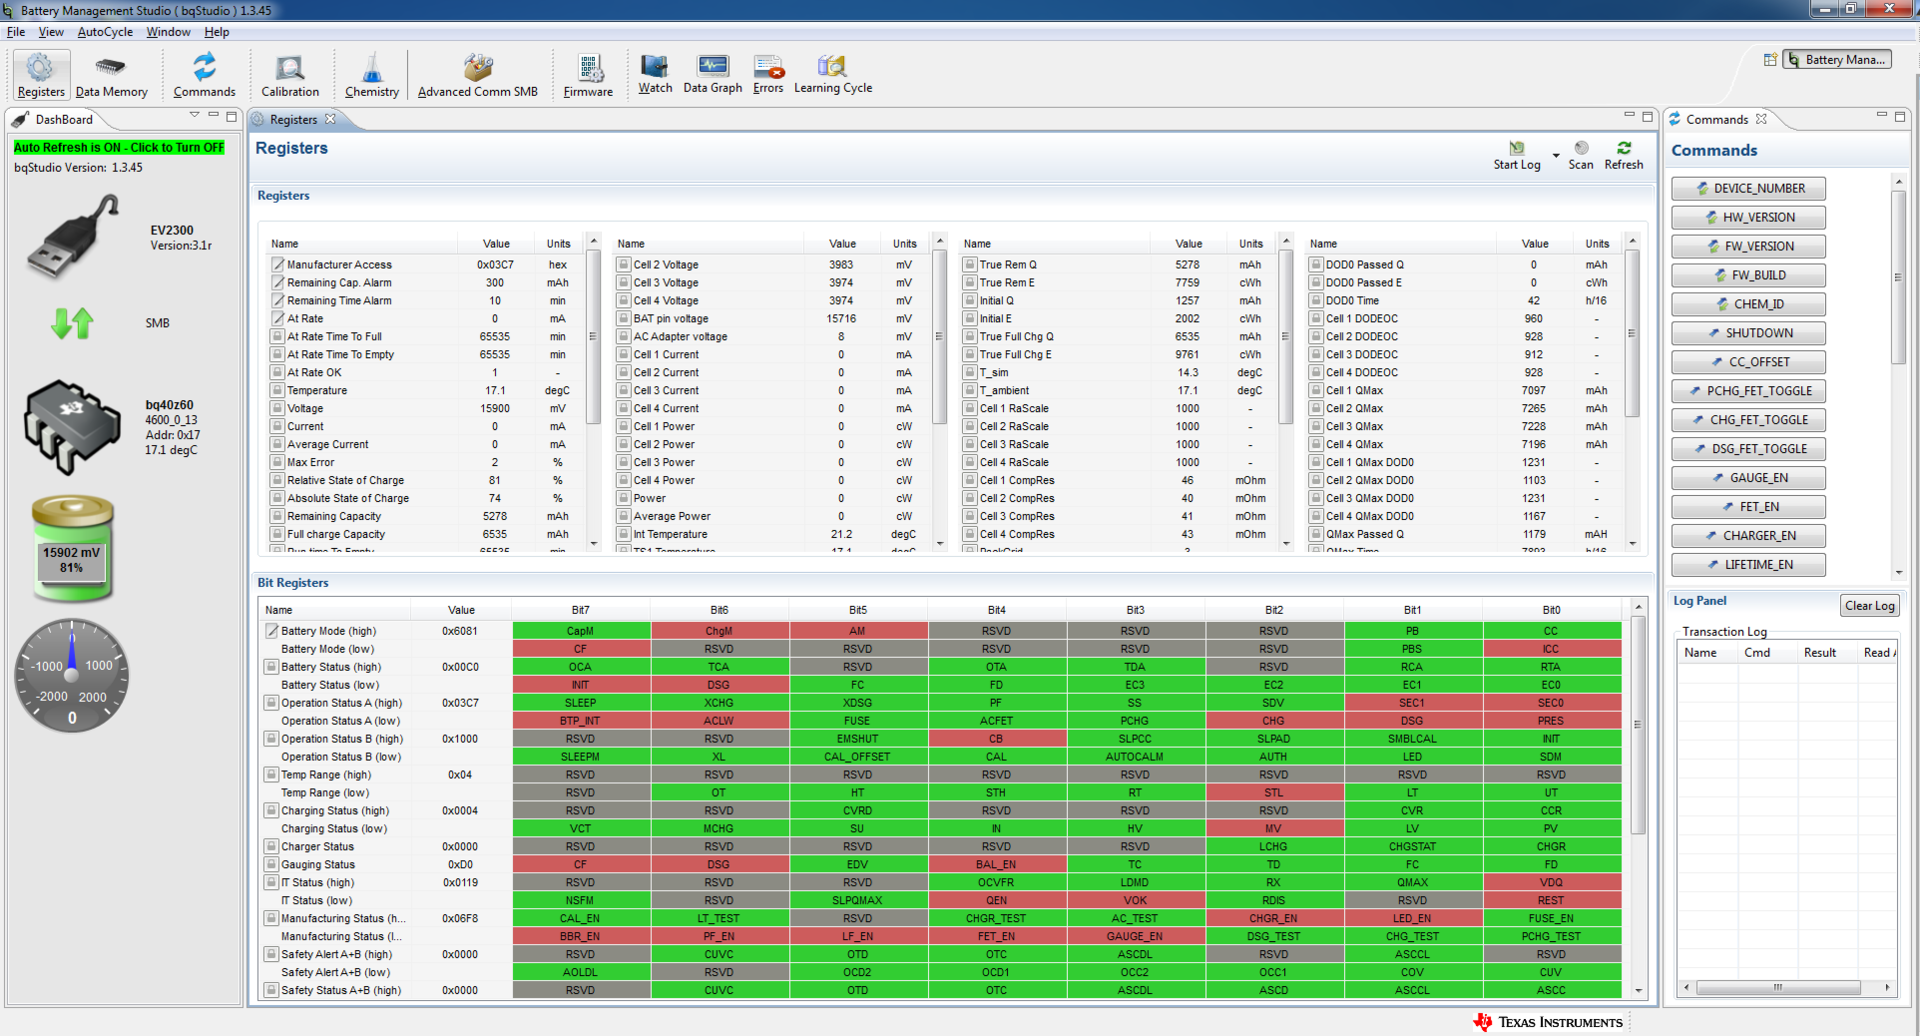Open the Help menu
Viewport: 1920px width, 1036px height.
[217, 32]
